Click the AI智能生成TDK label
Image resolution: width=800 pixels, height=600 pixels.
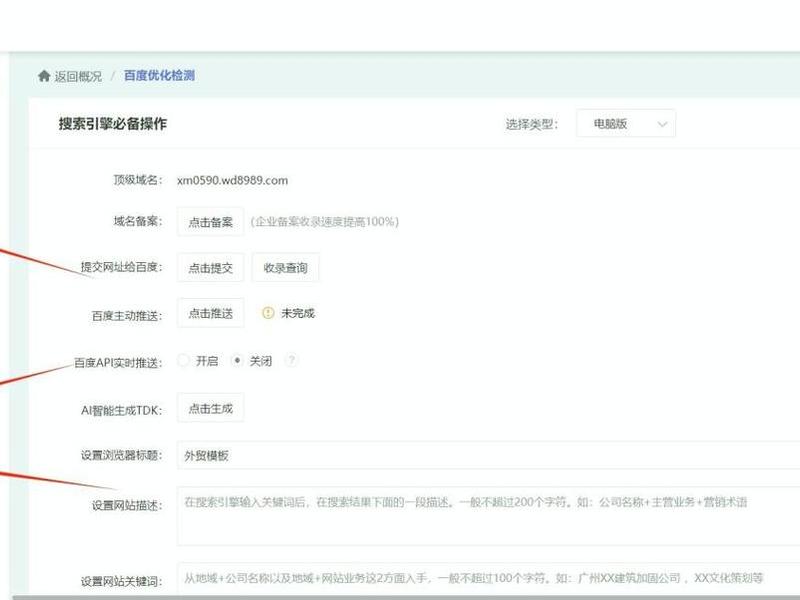tap(121, 410)
